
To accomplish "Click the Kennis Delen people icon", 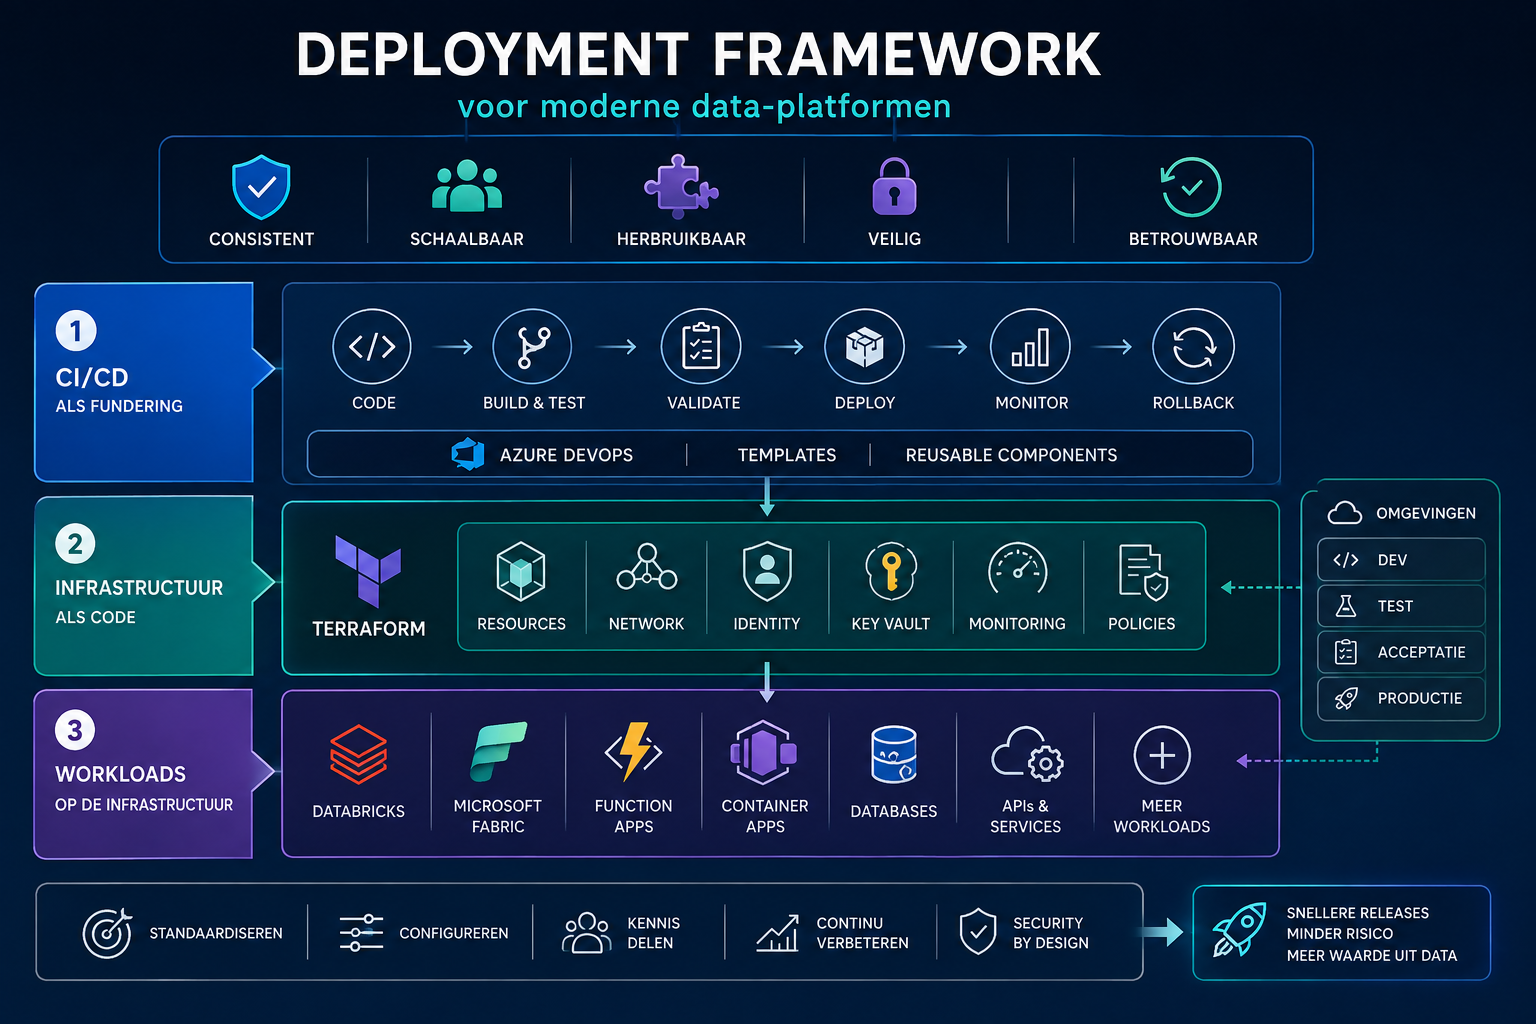I will pos(587,932).
